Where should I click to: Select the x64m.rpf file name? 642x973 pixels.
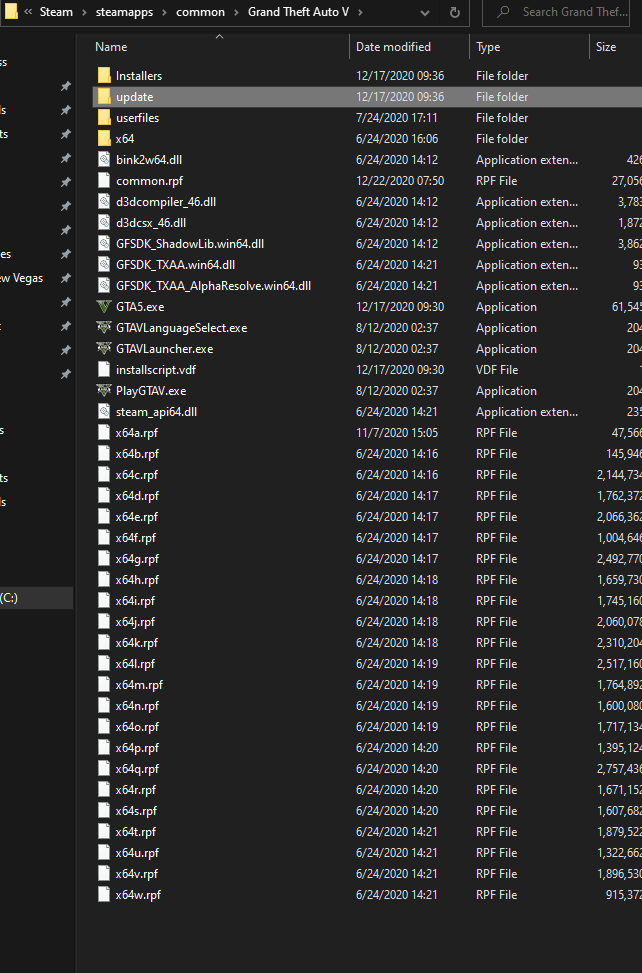click(x=139, y=685)
